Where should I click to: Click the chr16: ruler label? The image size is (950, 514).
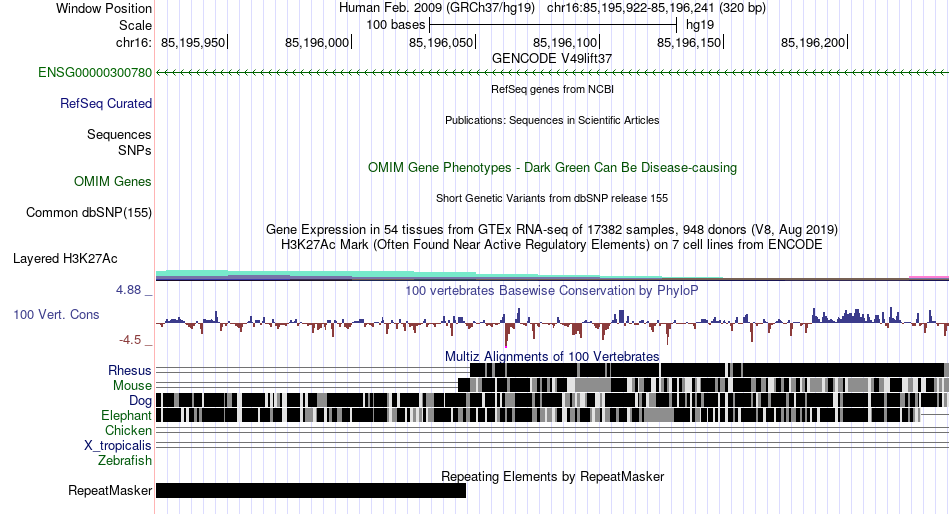click(133, 42)
